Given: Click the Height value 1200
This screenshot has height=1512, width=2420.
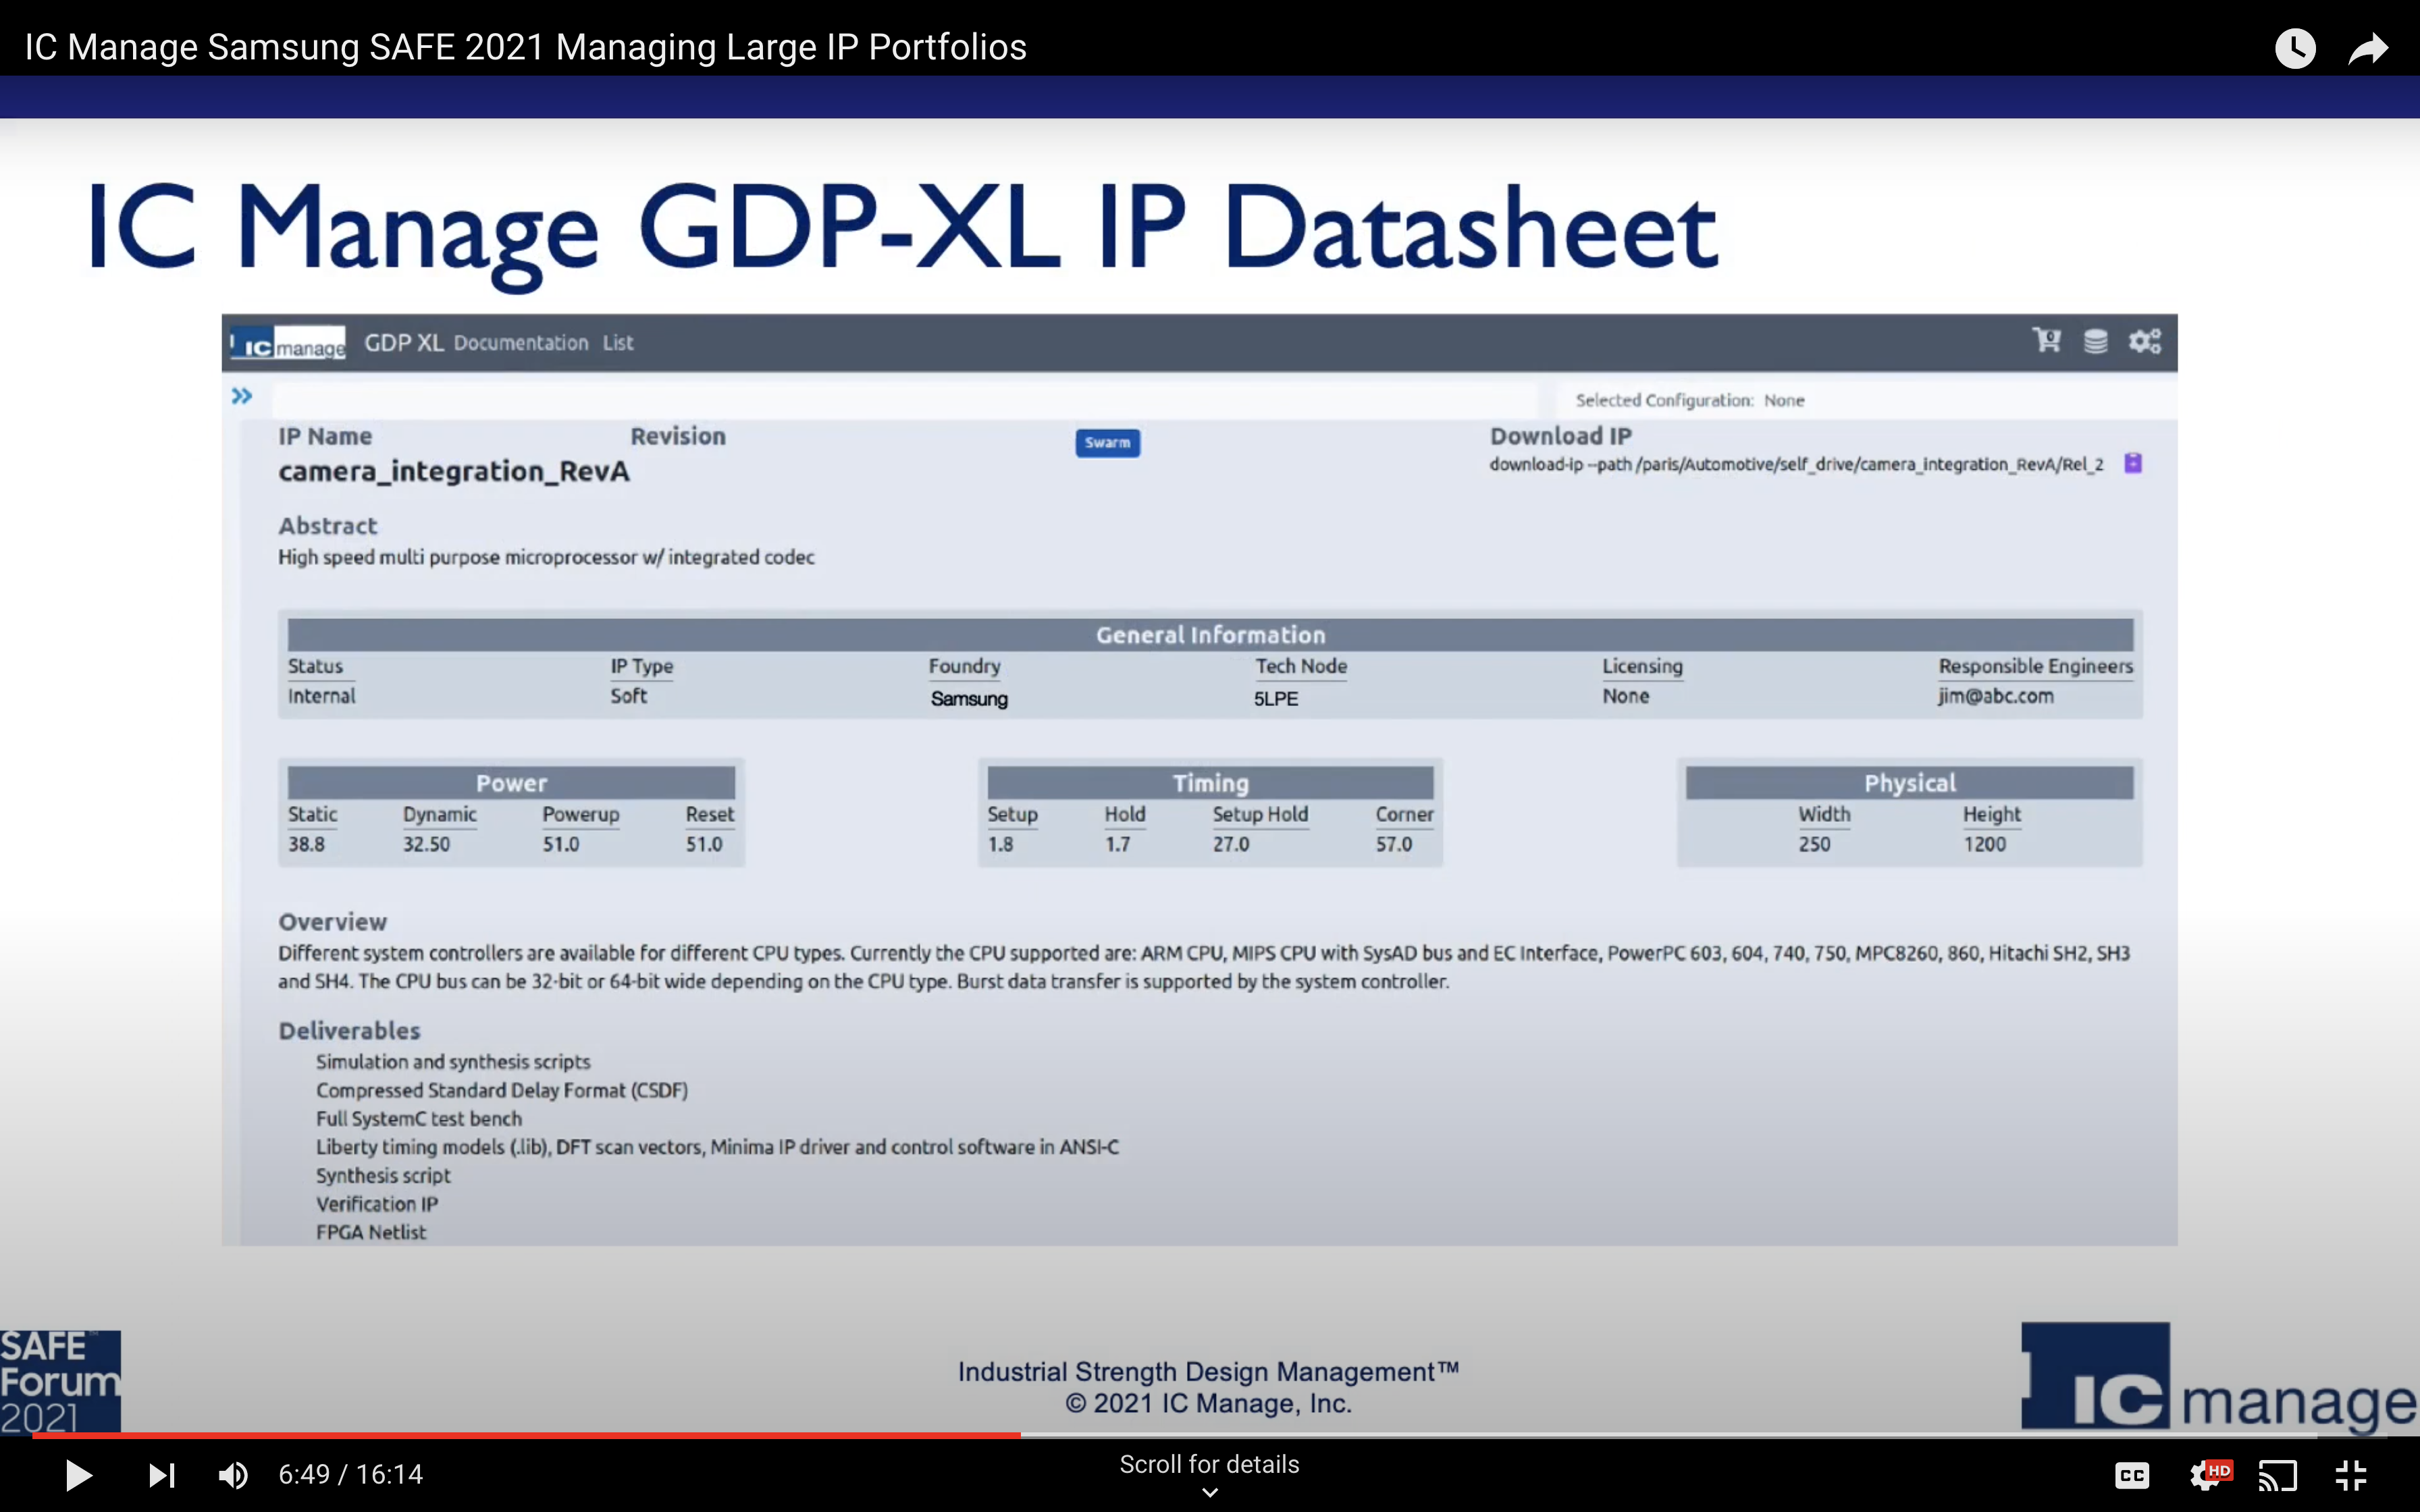Looking at the screenshot, I should tap(1984, 844).
